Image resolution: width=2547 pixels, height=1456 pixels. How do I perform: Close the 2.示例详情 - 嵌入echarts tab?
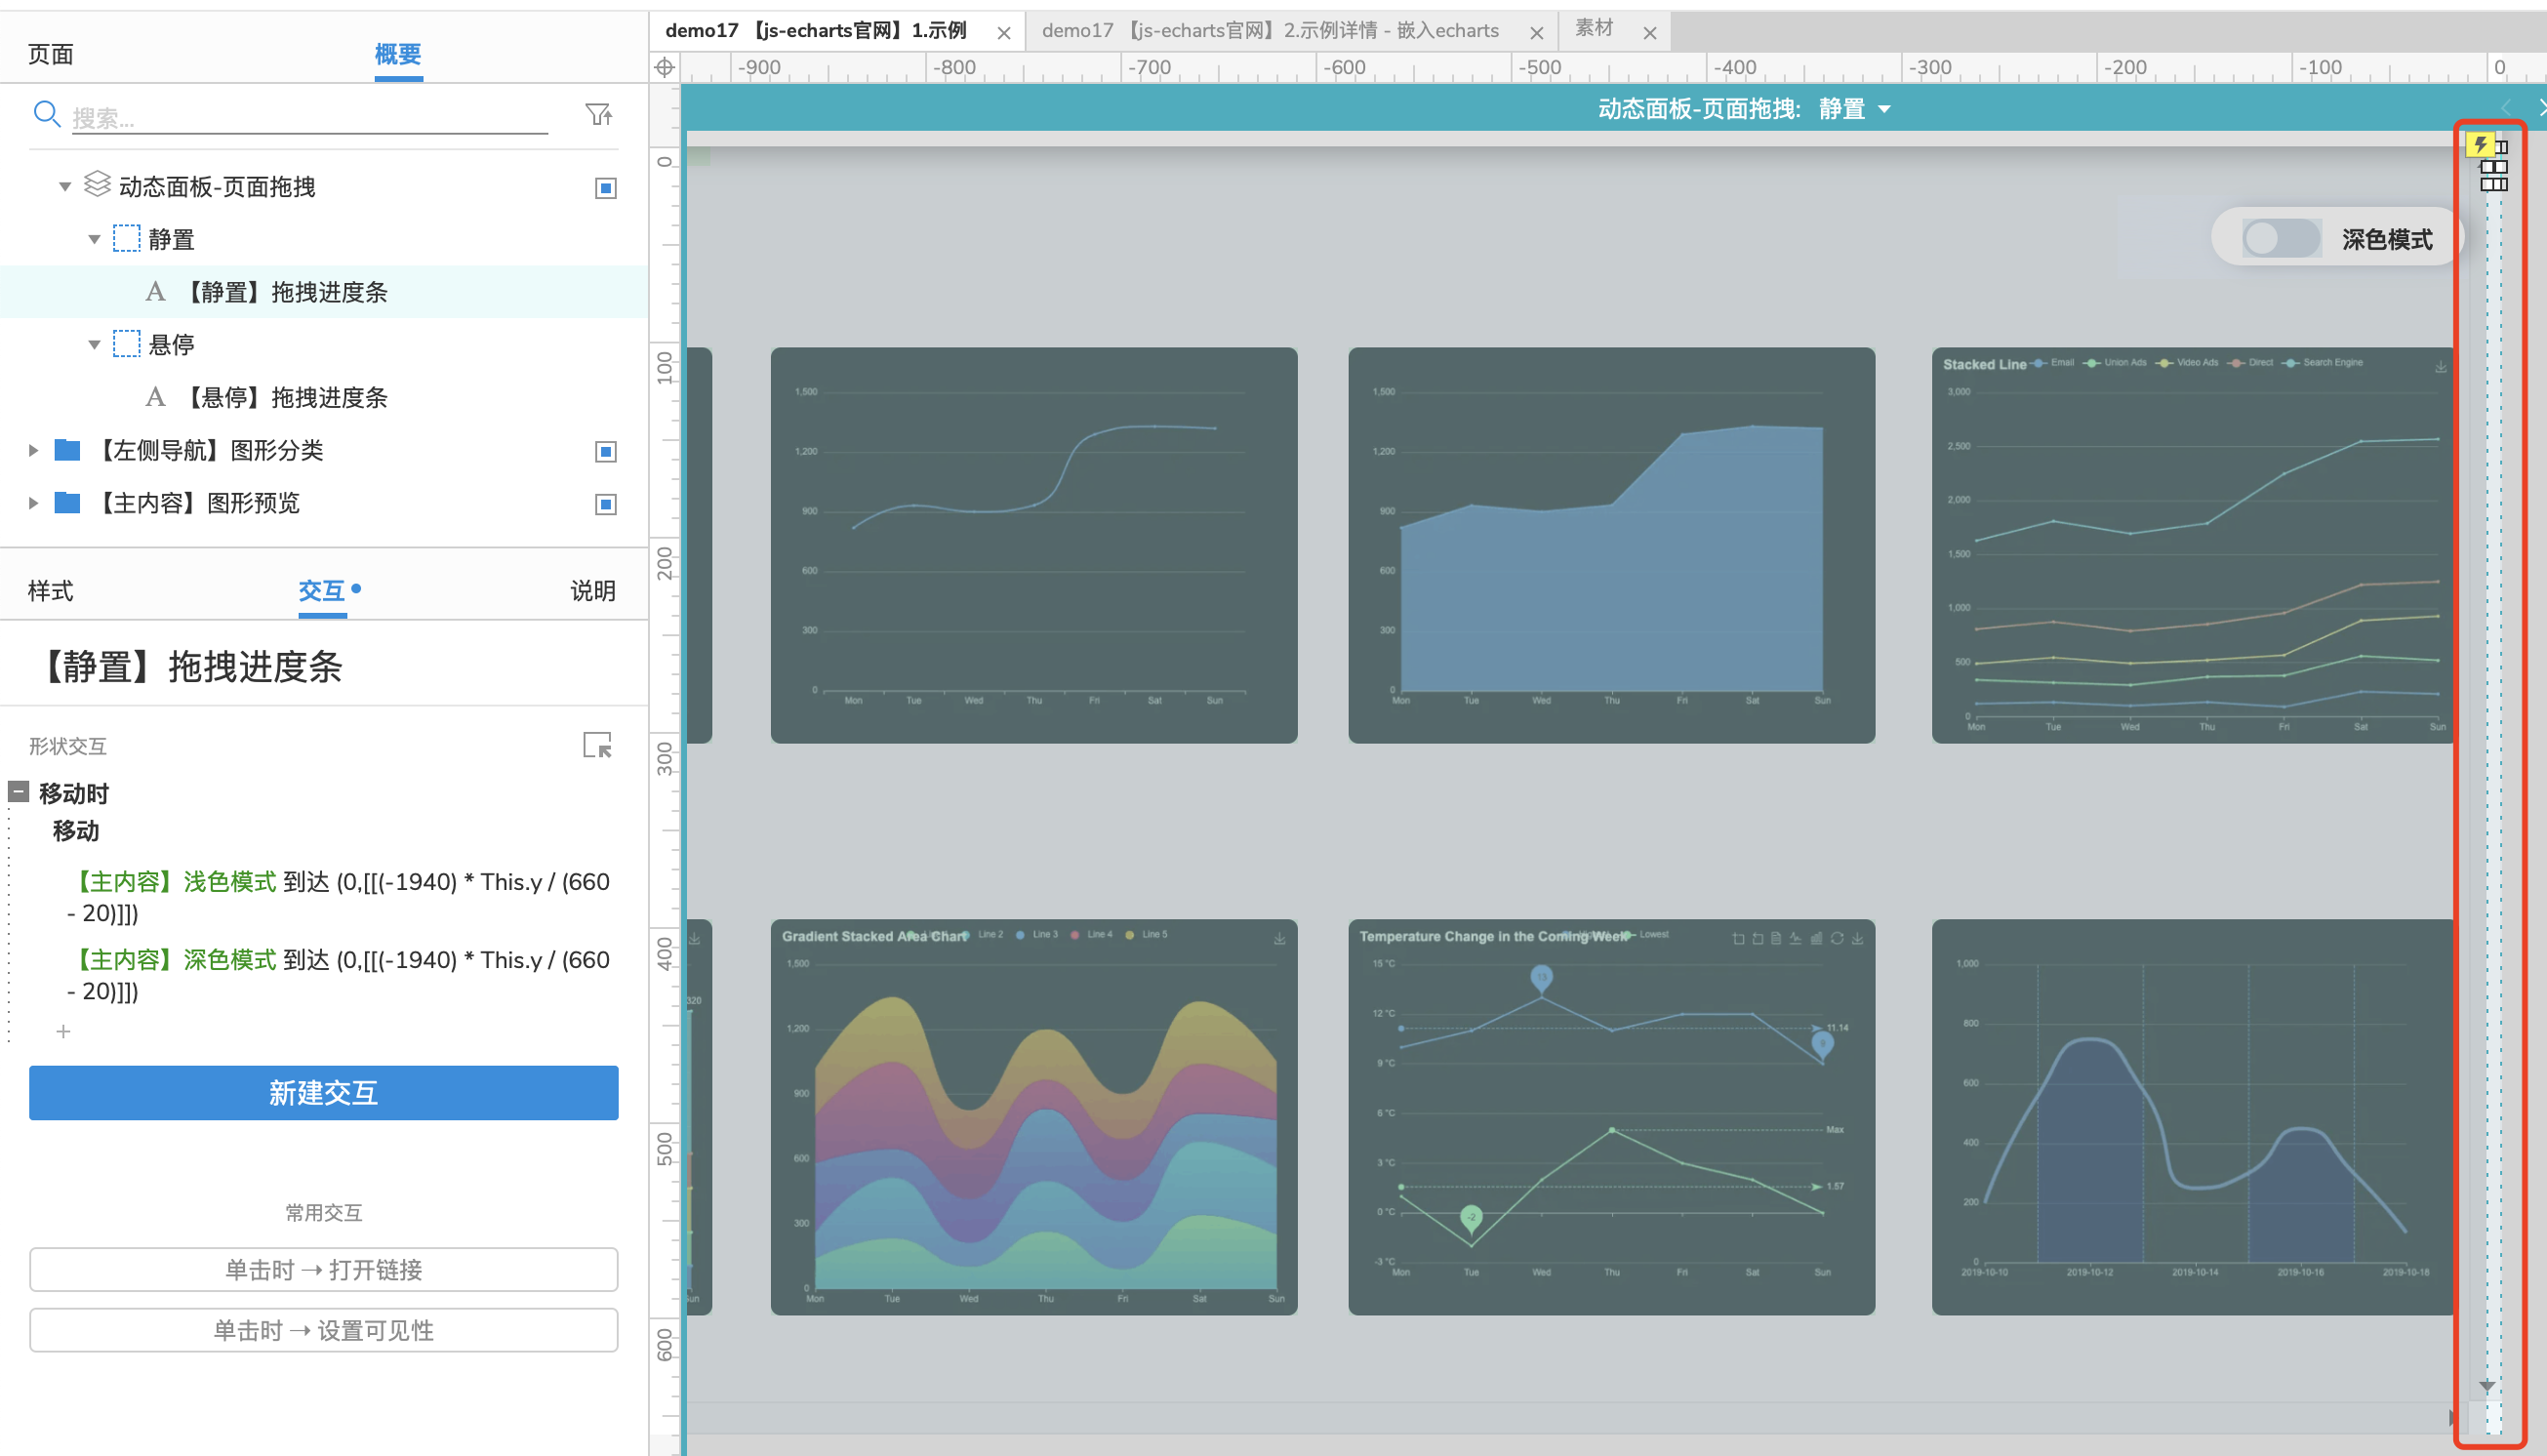click(x=1537, y=33)
